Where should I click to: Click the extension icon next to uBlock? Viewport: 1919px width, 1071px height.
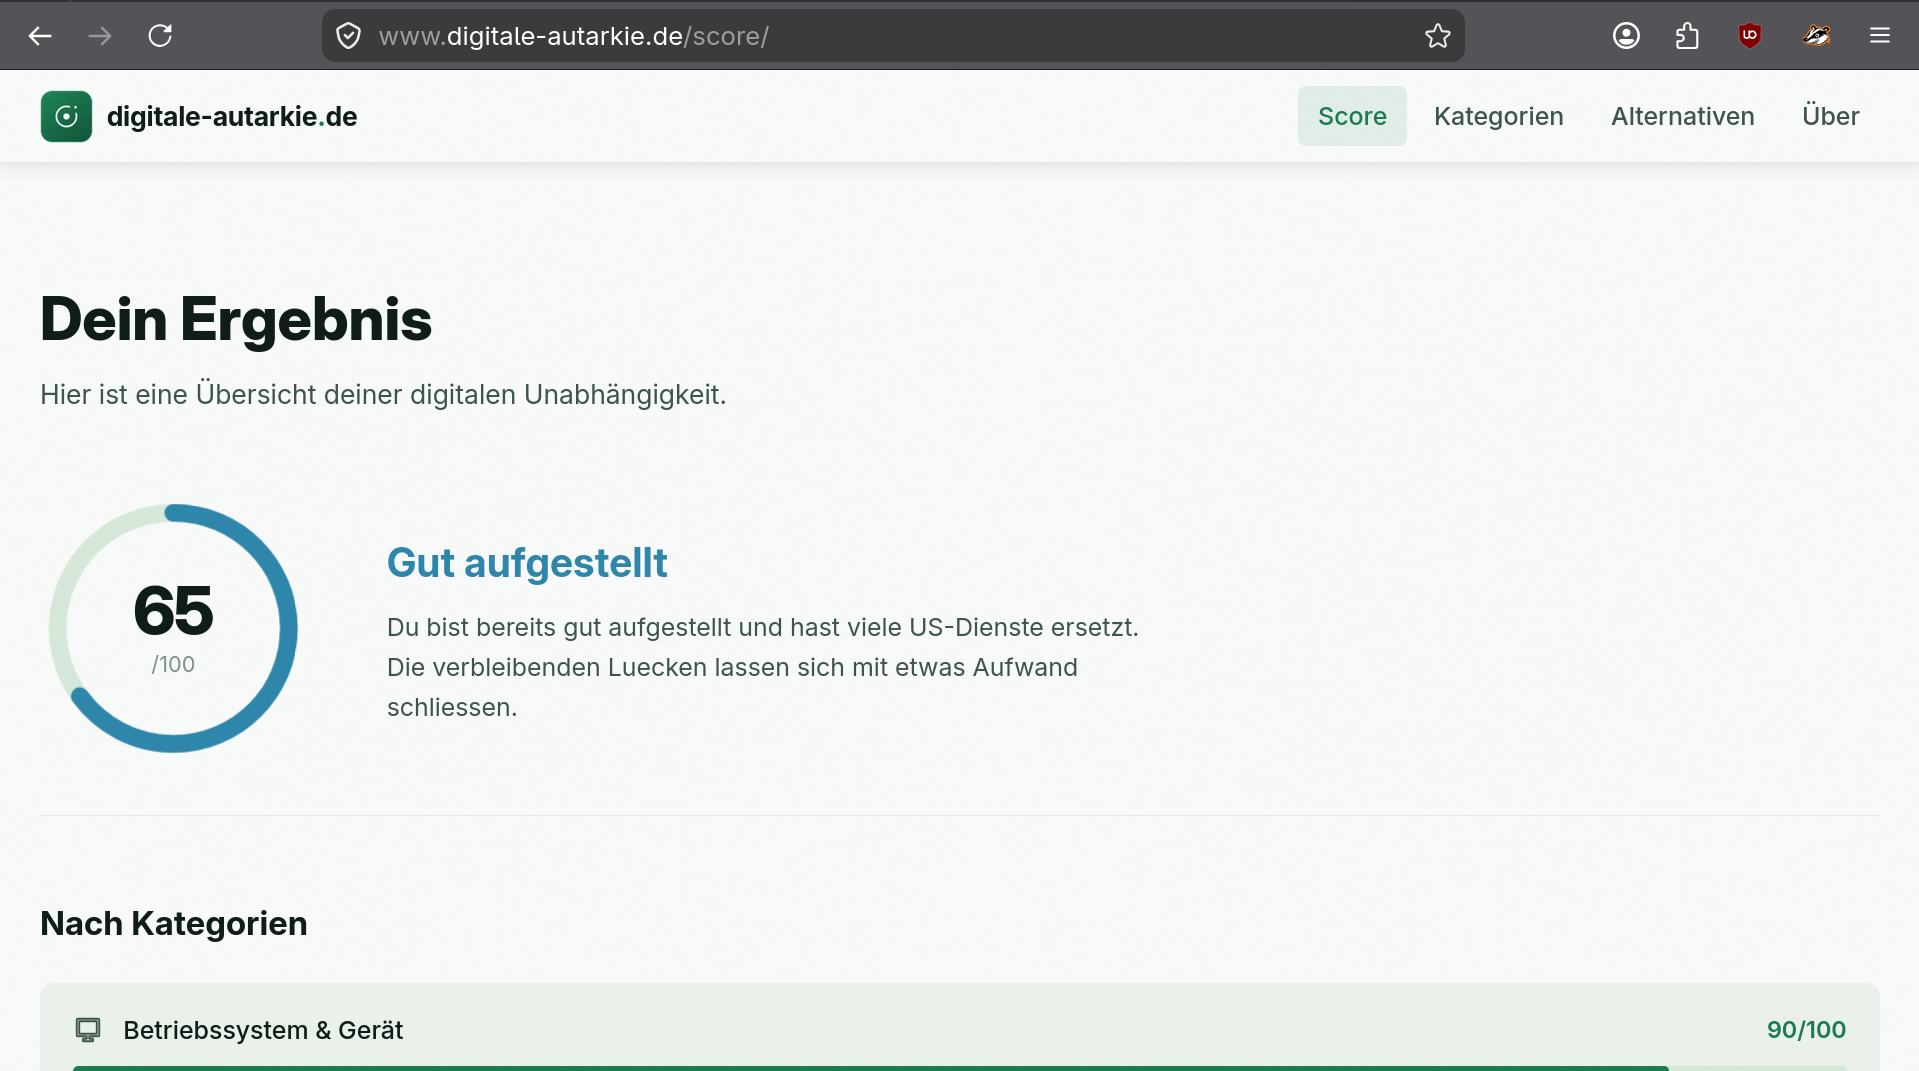pos(1816,36)
